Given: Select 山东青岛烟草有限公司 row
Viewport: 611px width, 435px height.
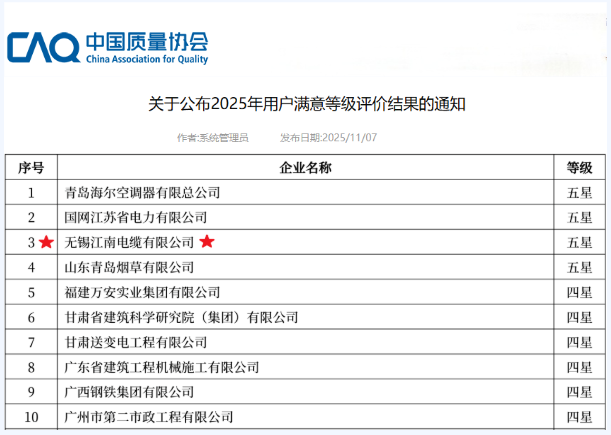Looking at the screenshot, I should (129, 267).
